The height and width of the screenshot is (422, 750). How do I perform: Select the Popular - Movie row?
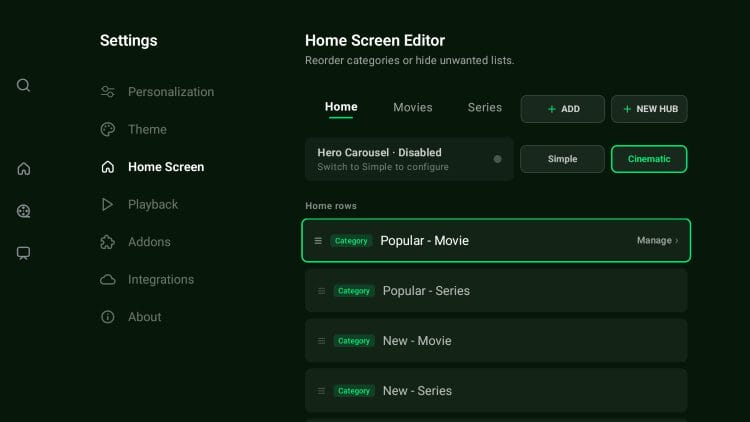coord(496,241)
